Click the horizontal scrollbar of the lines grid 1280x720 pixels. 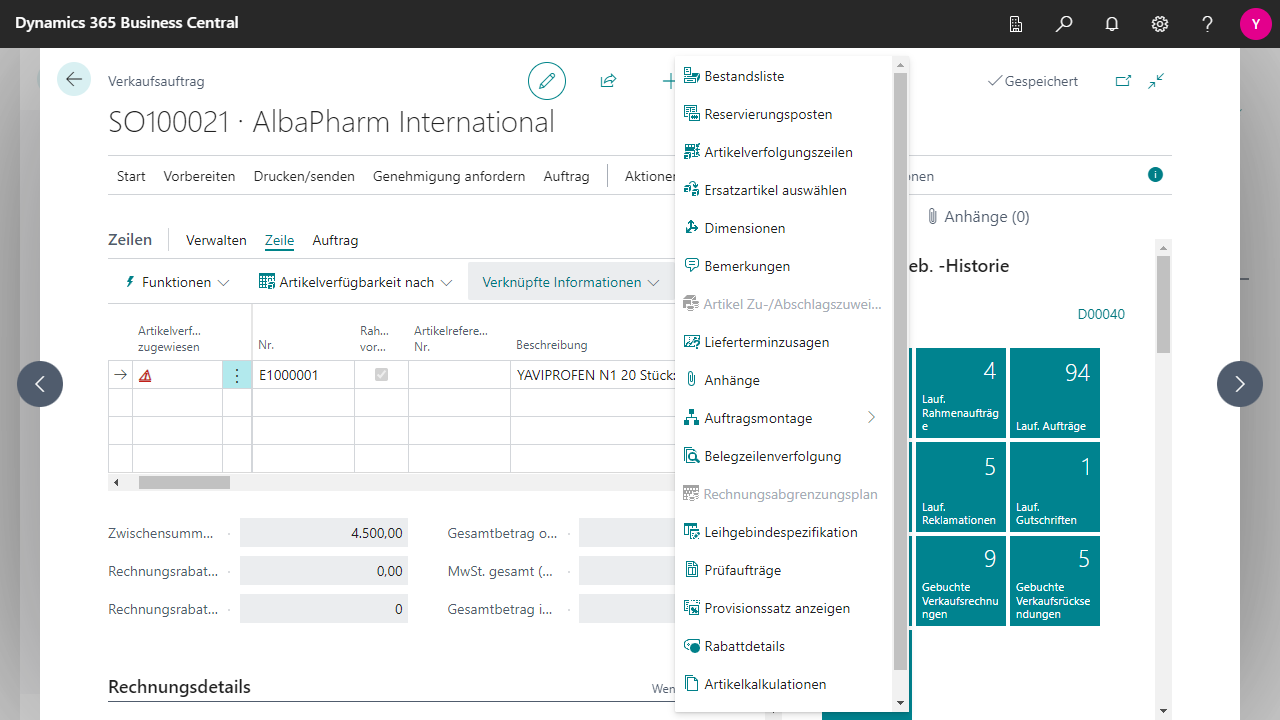click(x=184, y=482)
